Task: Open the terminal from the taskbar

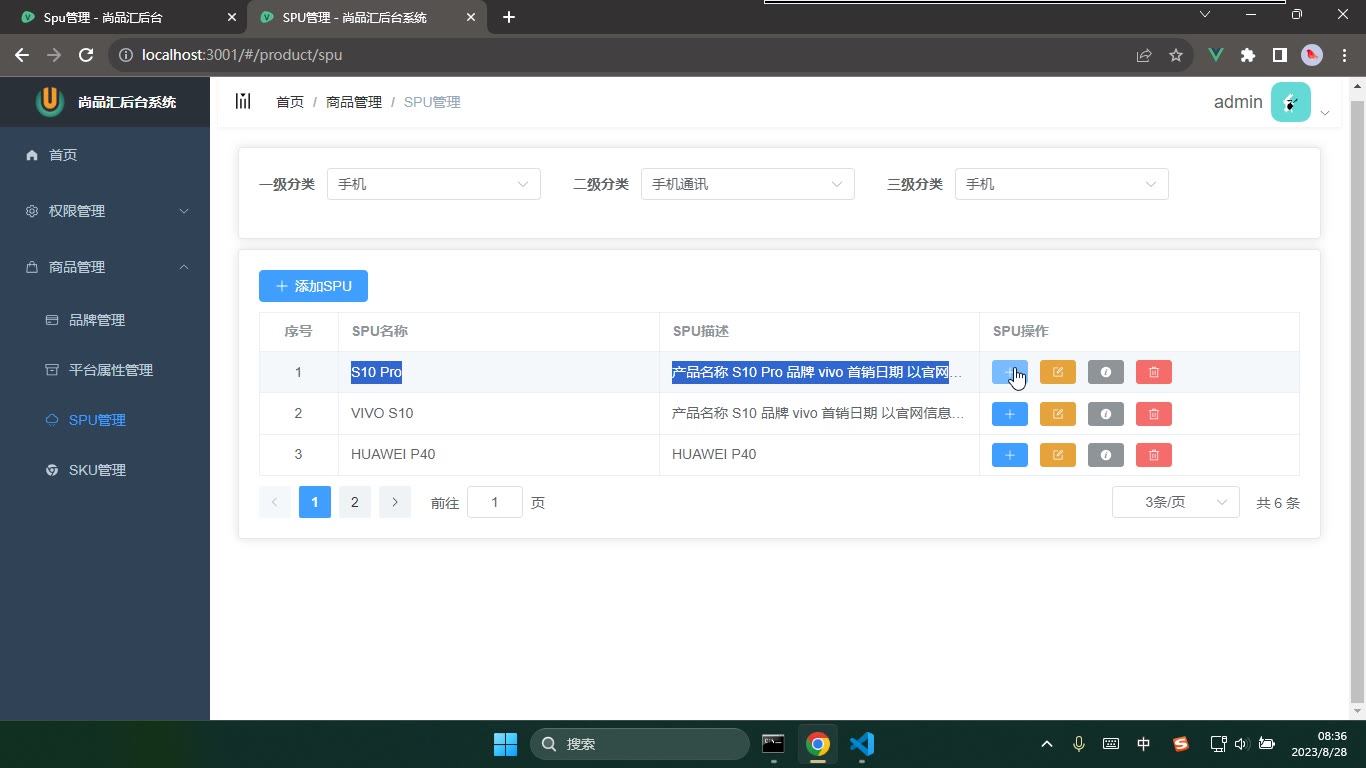Action: pyautogui.click(x=773, y=744)
